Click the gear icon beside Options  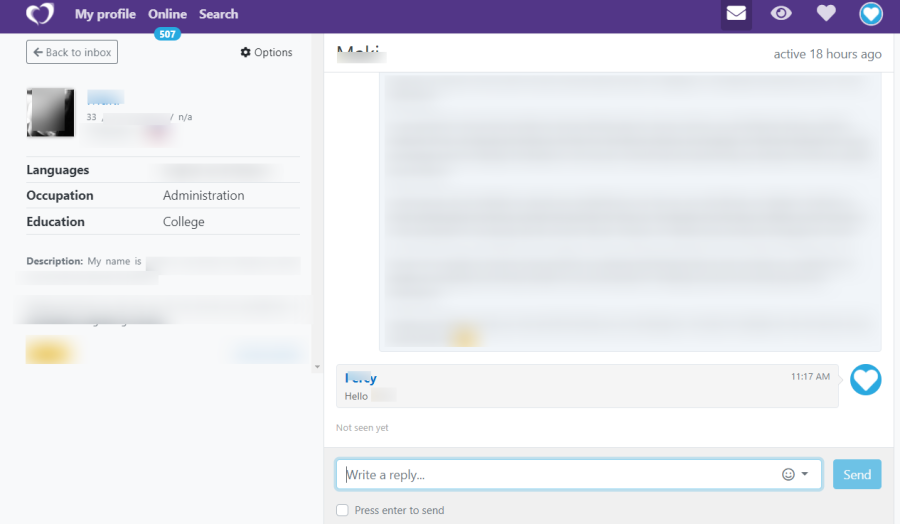click(246, 53)
